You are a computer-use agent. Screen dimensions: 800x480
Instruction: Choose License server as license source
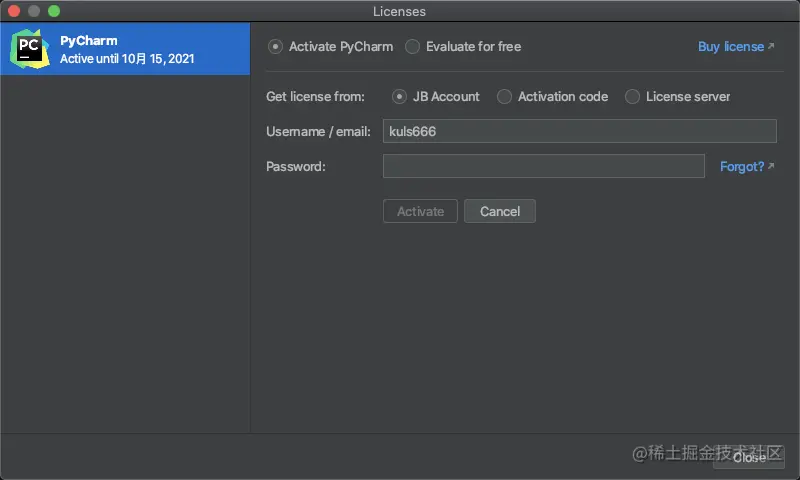pos(632,96)
